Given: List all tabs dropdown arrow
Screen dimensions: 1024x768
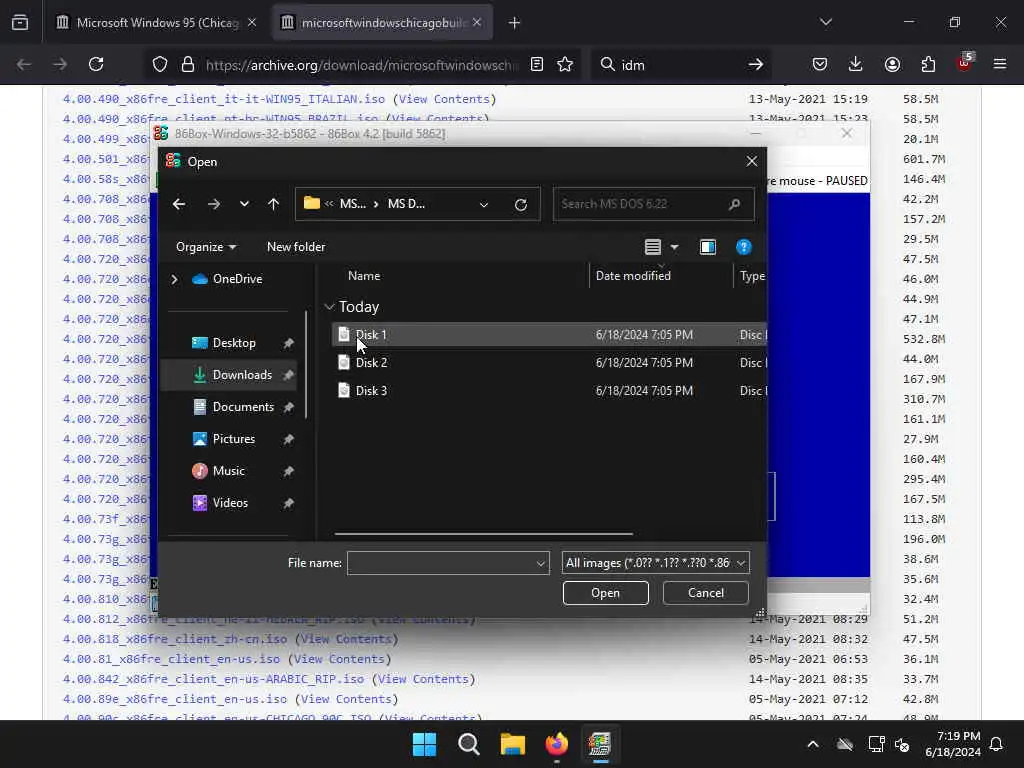Looking at the screenshot, I should coord(825,22).
